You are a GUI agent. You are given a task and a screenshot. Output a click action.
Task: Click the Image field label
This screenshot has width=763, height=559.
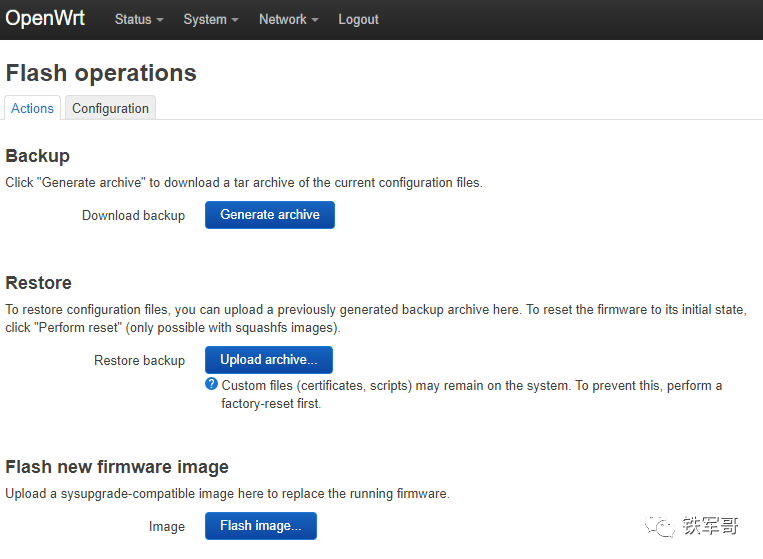(x=167, y=526)
